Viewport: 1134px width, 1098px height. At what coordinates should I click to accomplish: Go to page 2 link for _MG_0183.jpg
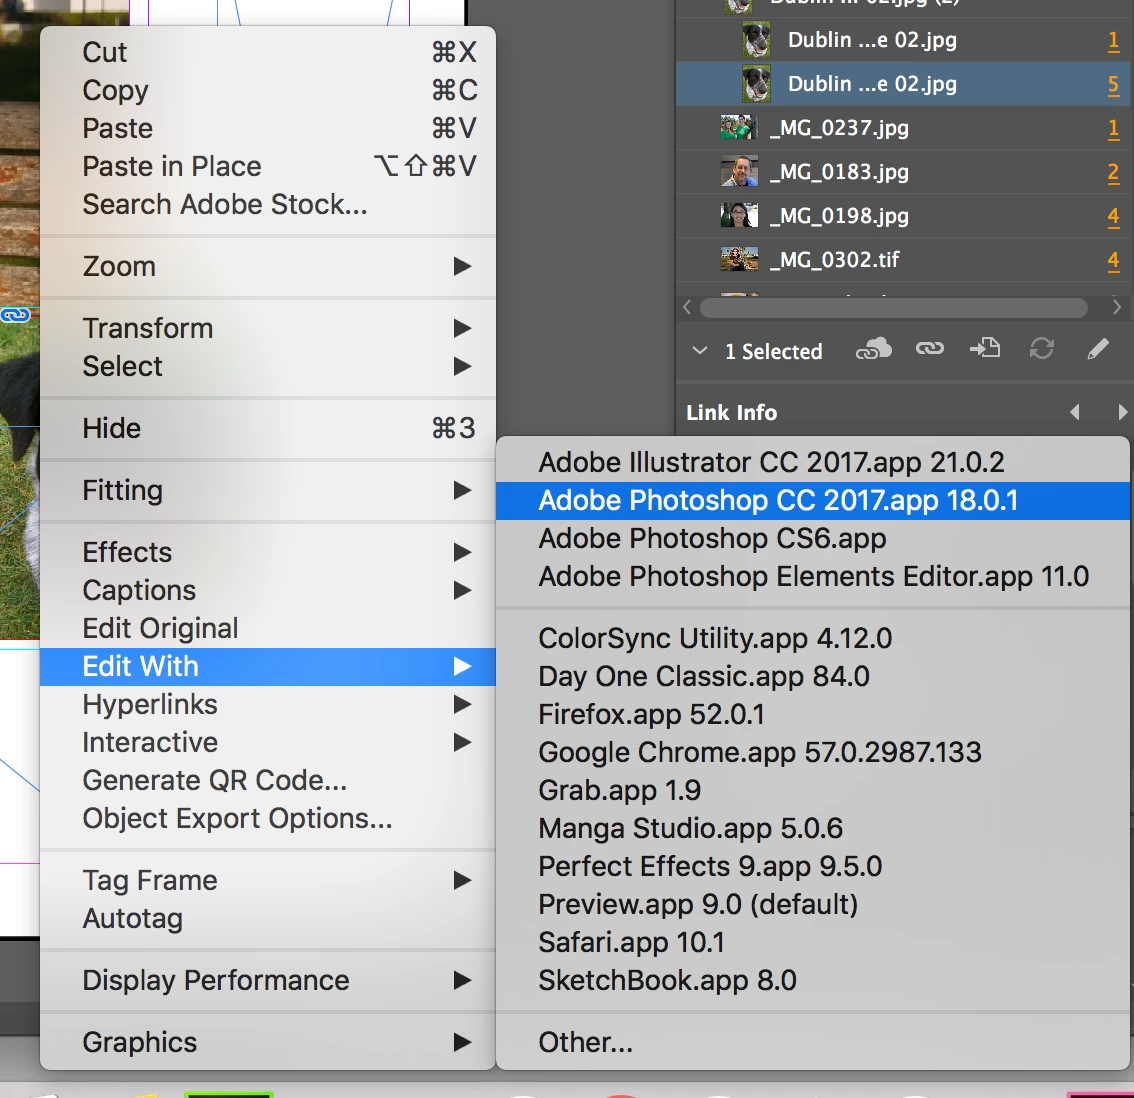pyautogui.click(x=1114, y=173)
